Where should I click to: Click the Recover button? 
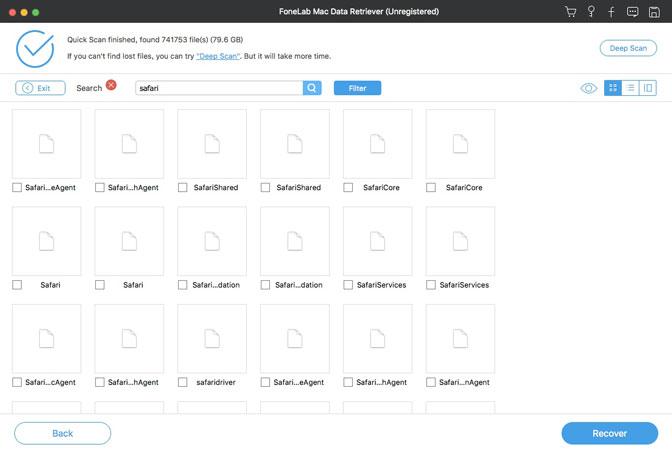point(609,433)
